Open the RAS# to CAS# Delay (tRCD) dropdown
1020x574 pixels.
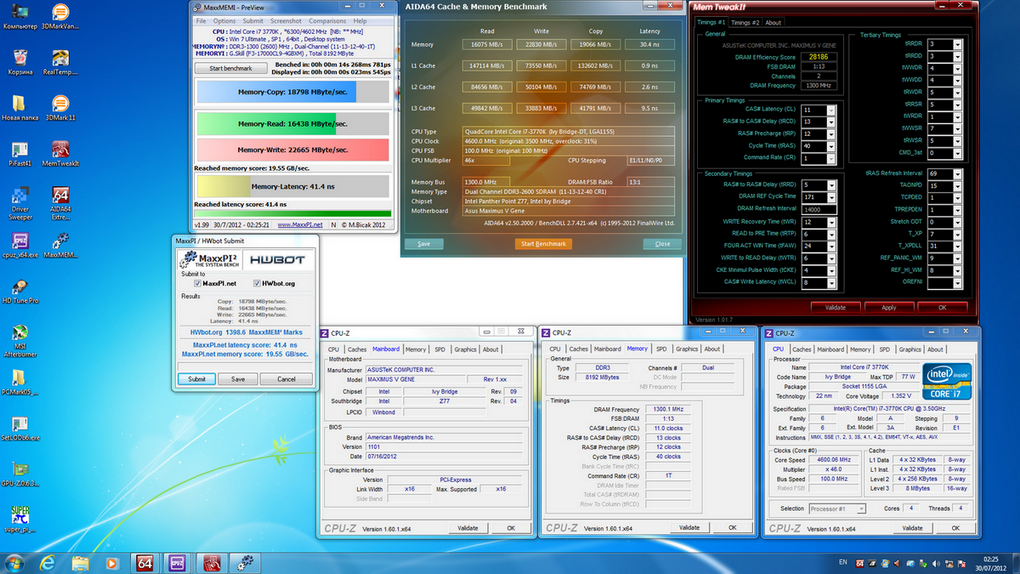tap(831, 122)
